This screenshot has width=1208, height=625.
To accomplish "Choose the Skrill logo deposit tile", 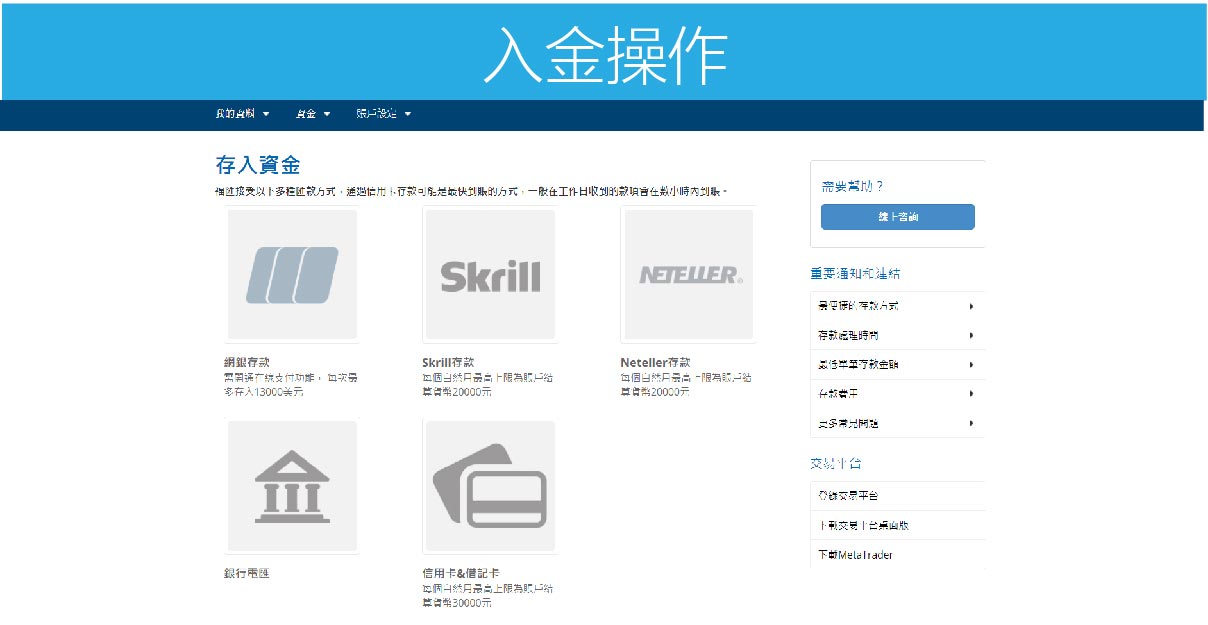I will coord(490,275).
